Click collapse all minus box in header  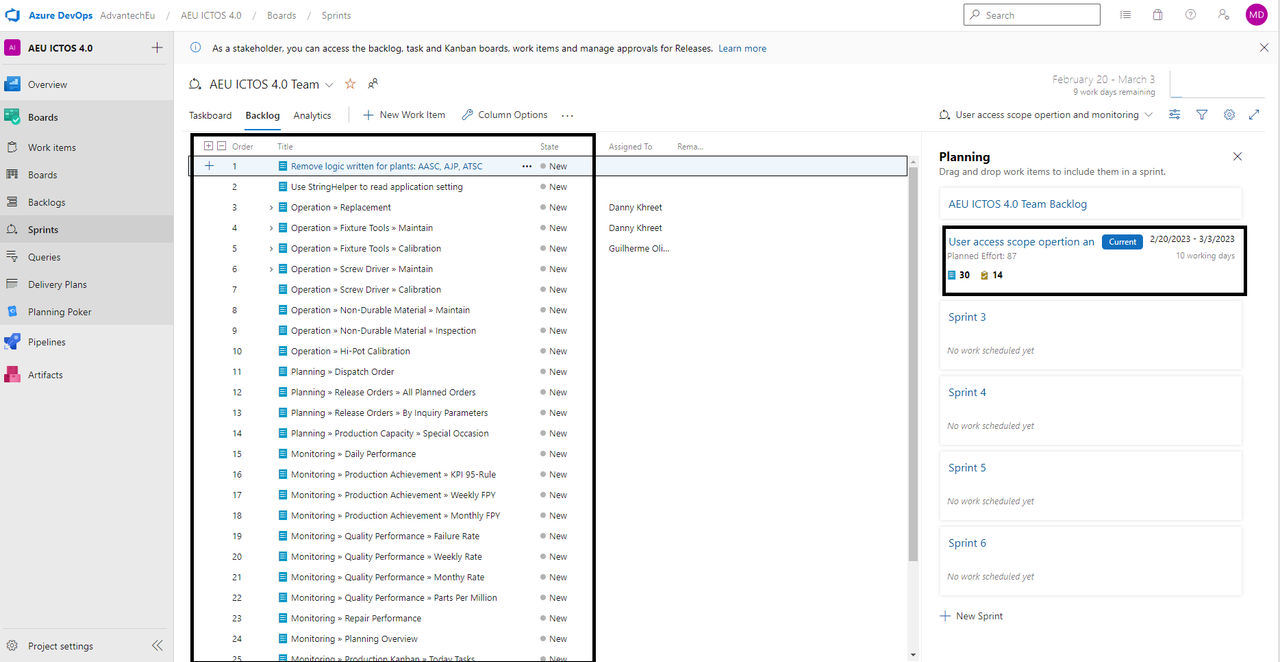(x=221, y=146)
